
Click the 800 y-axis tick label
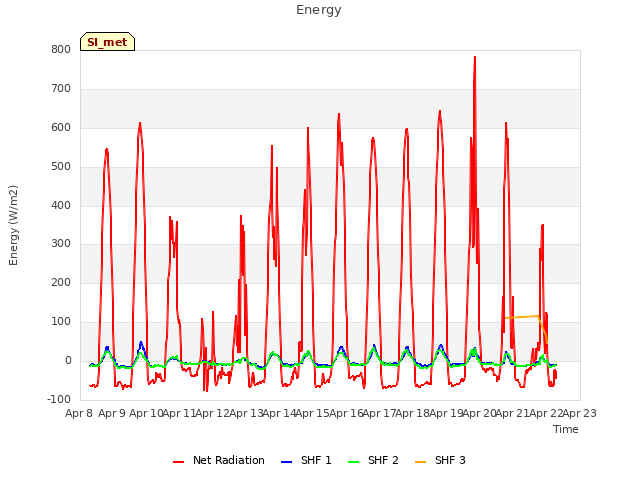coord(61,50)
